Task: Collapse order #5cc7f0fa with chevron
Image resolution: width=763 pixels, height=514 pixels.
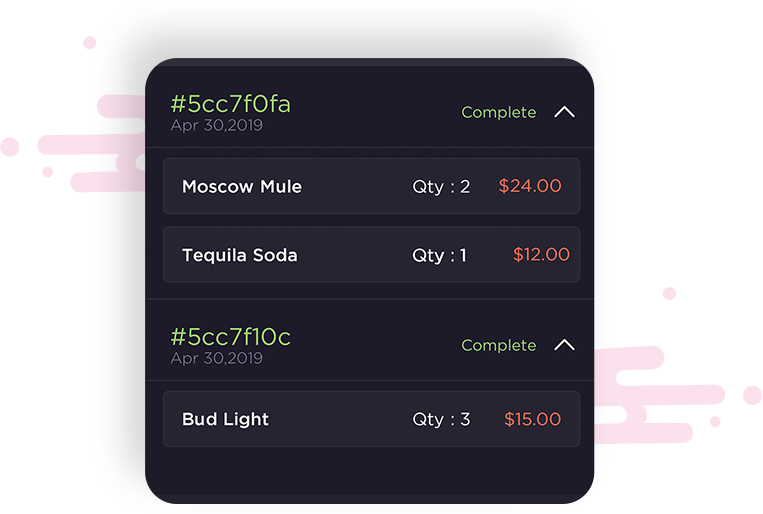Action: (x=564, y=112)
